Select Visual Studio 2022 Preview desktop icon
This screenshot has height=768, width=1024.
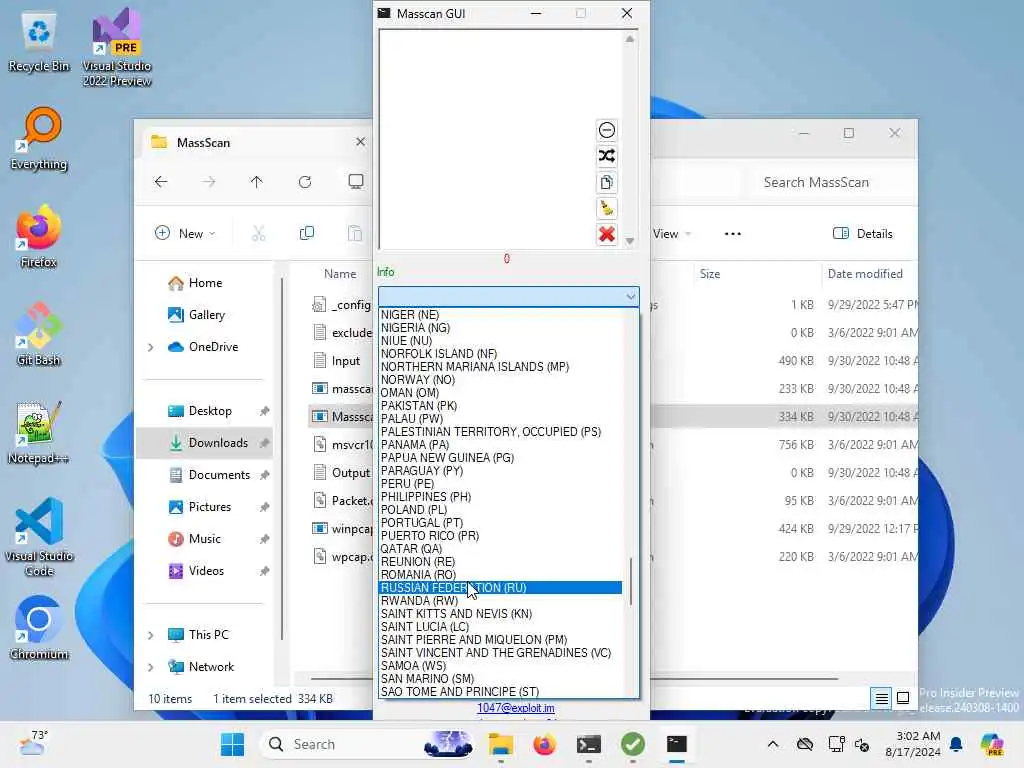tap(117, 47)
